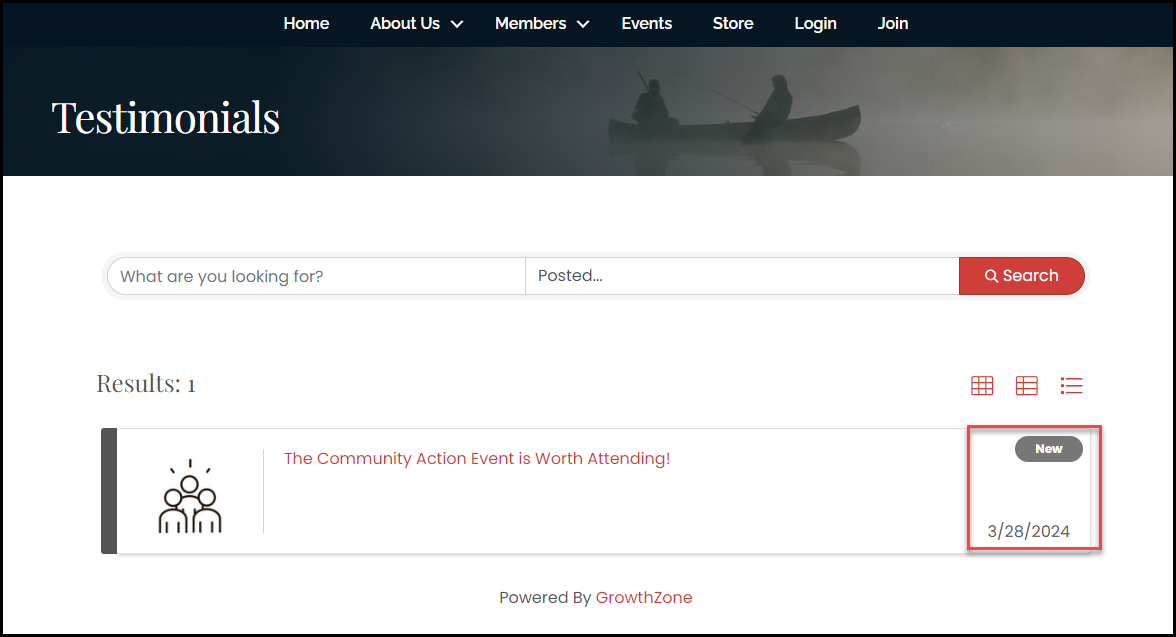
Task: Expand the Members chevron arrow
Action: coord(583,24)
